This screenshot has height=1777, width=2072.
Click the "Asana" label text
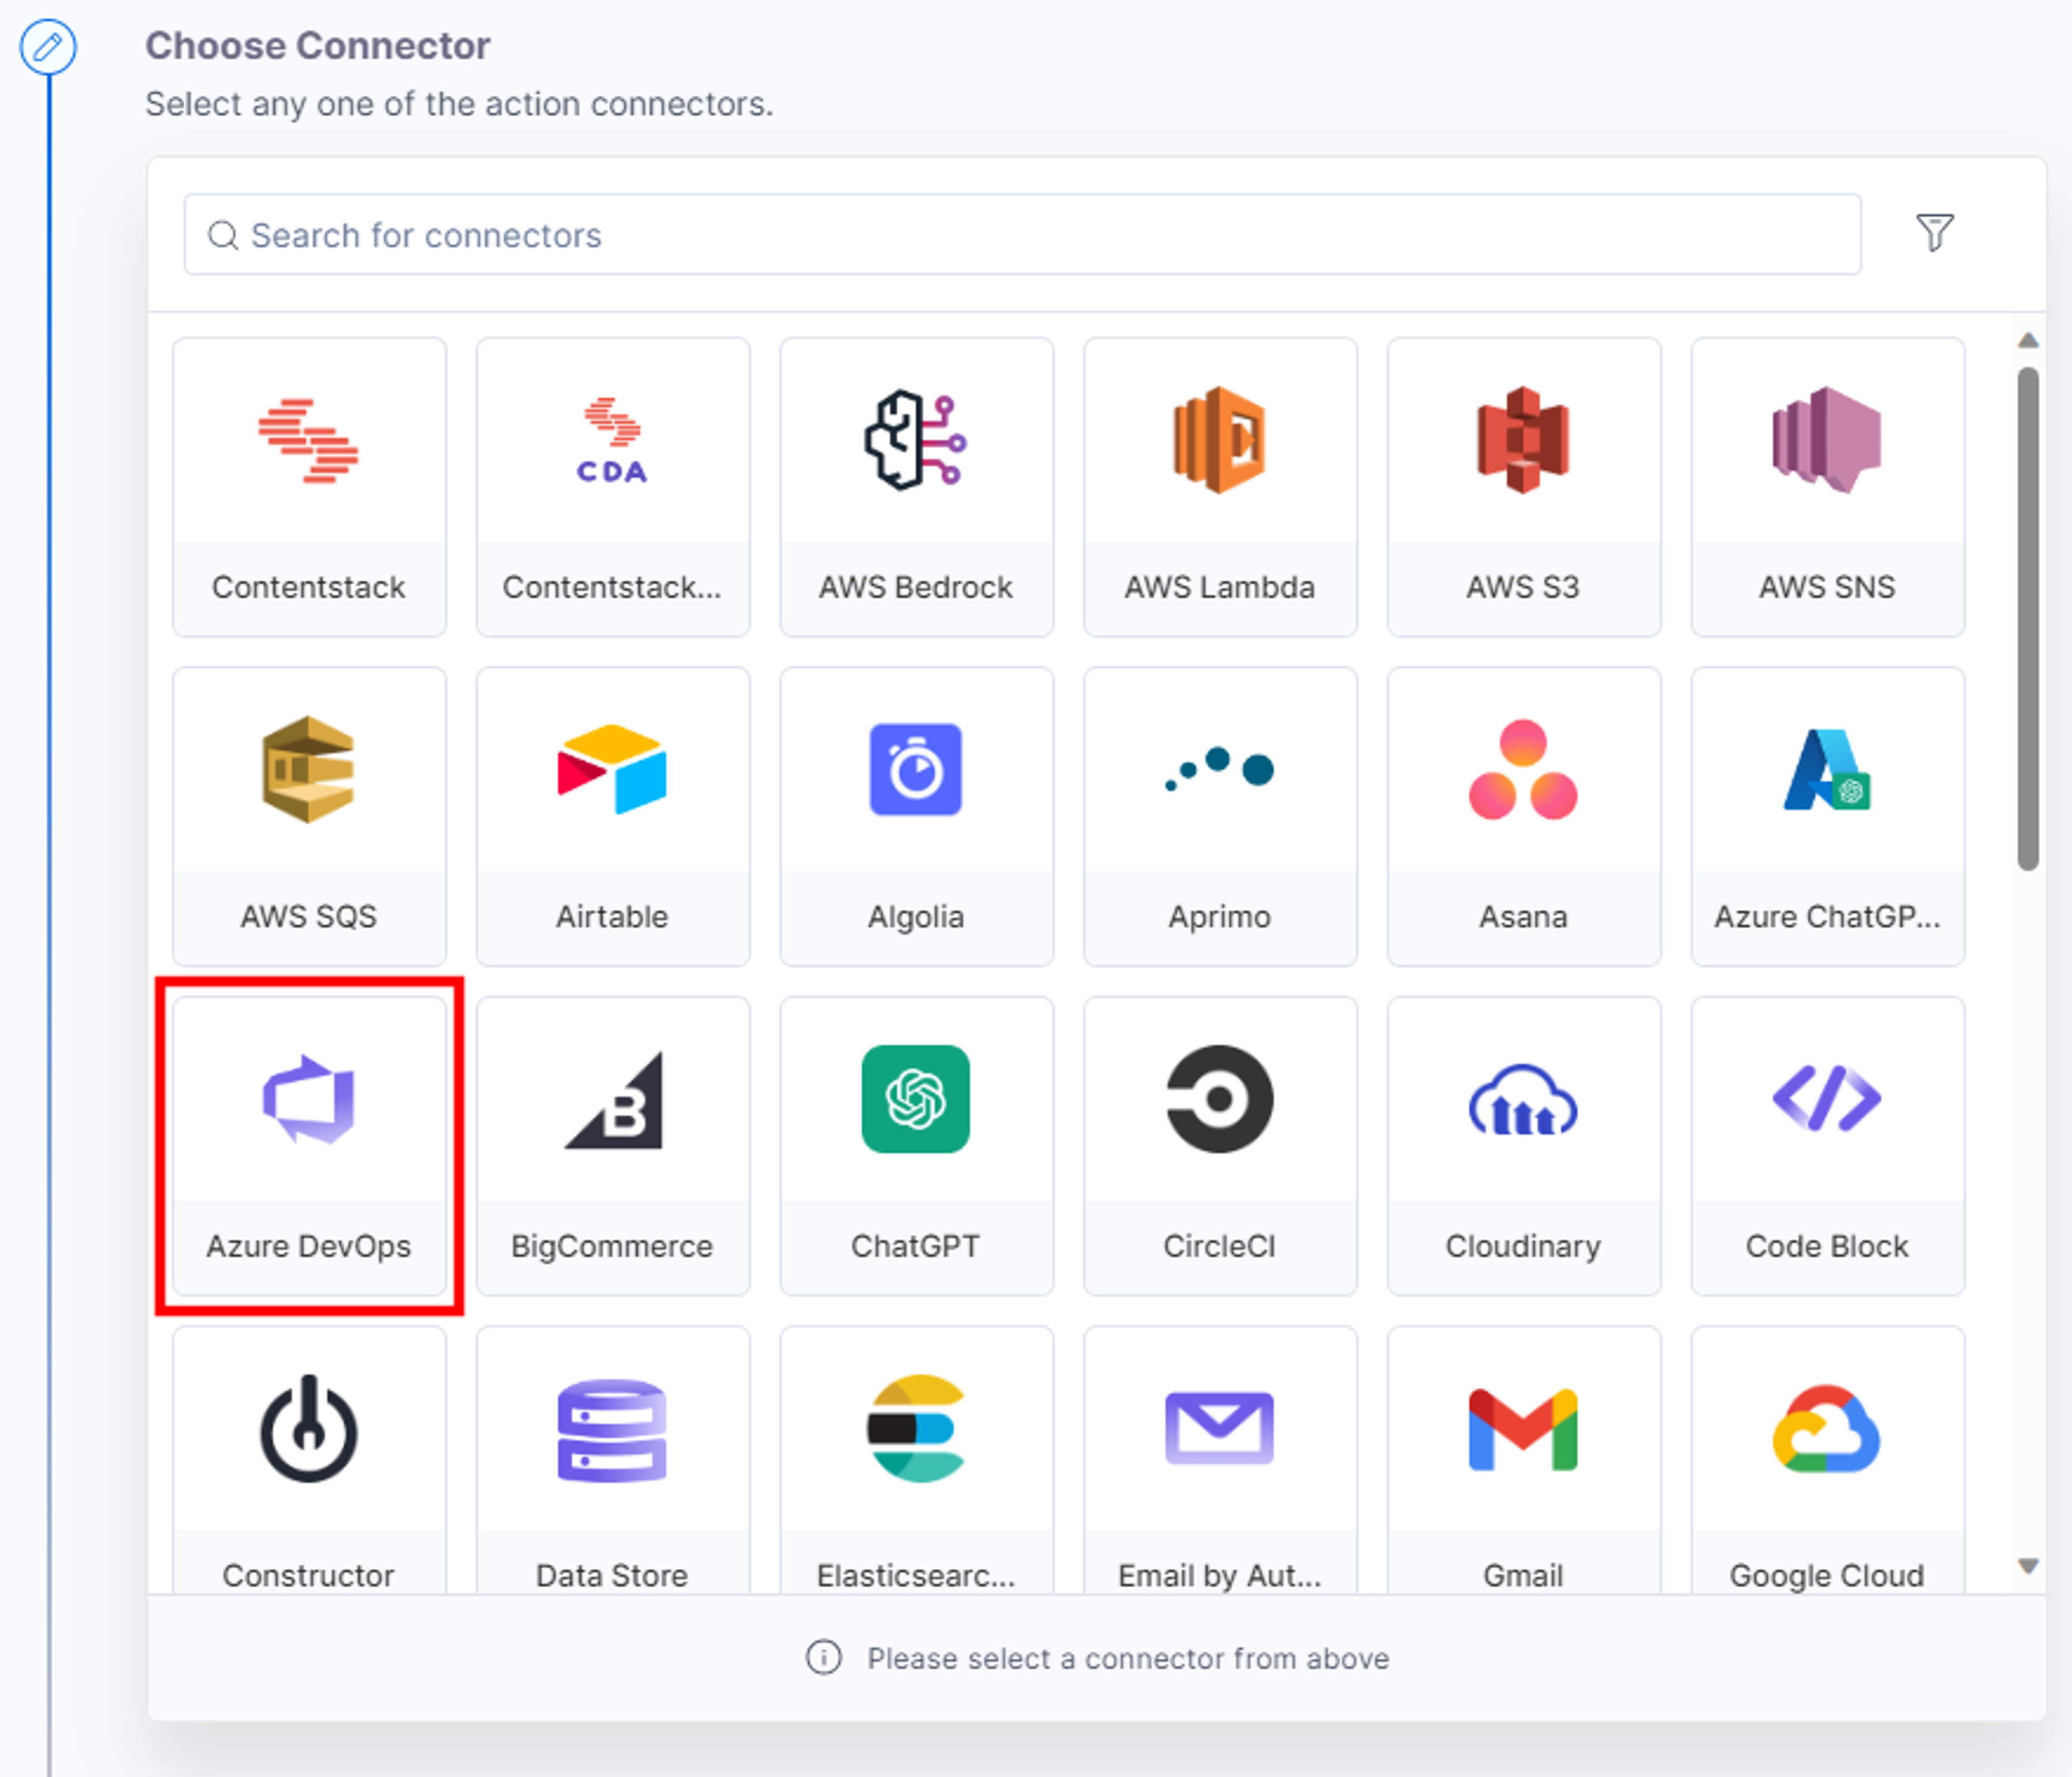click(x=1523, y=916)
